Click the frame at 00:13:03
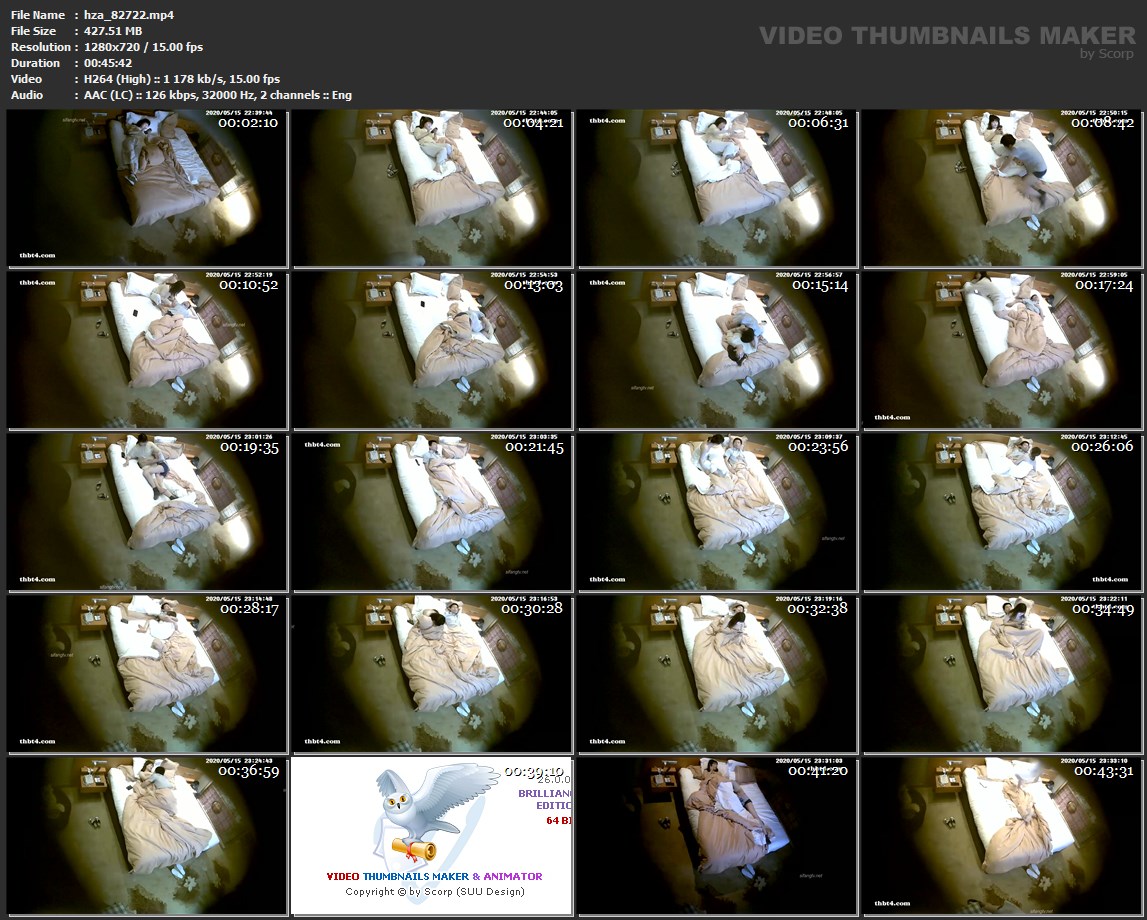1147x920 pixels. (x=432, y=350)
